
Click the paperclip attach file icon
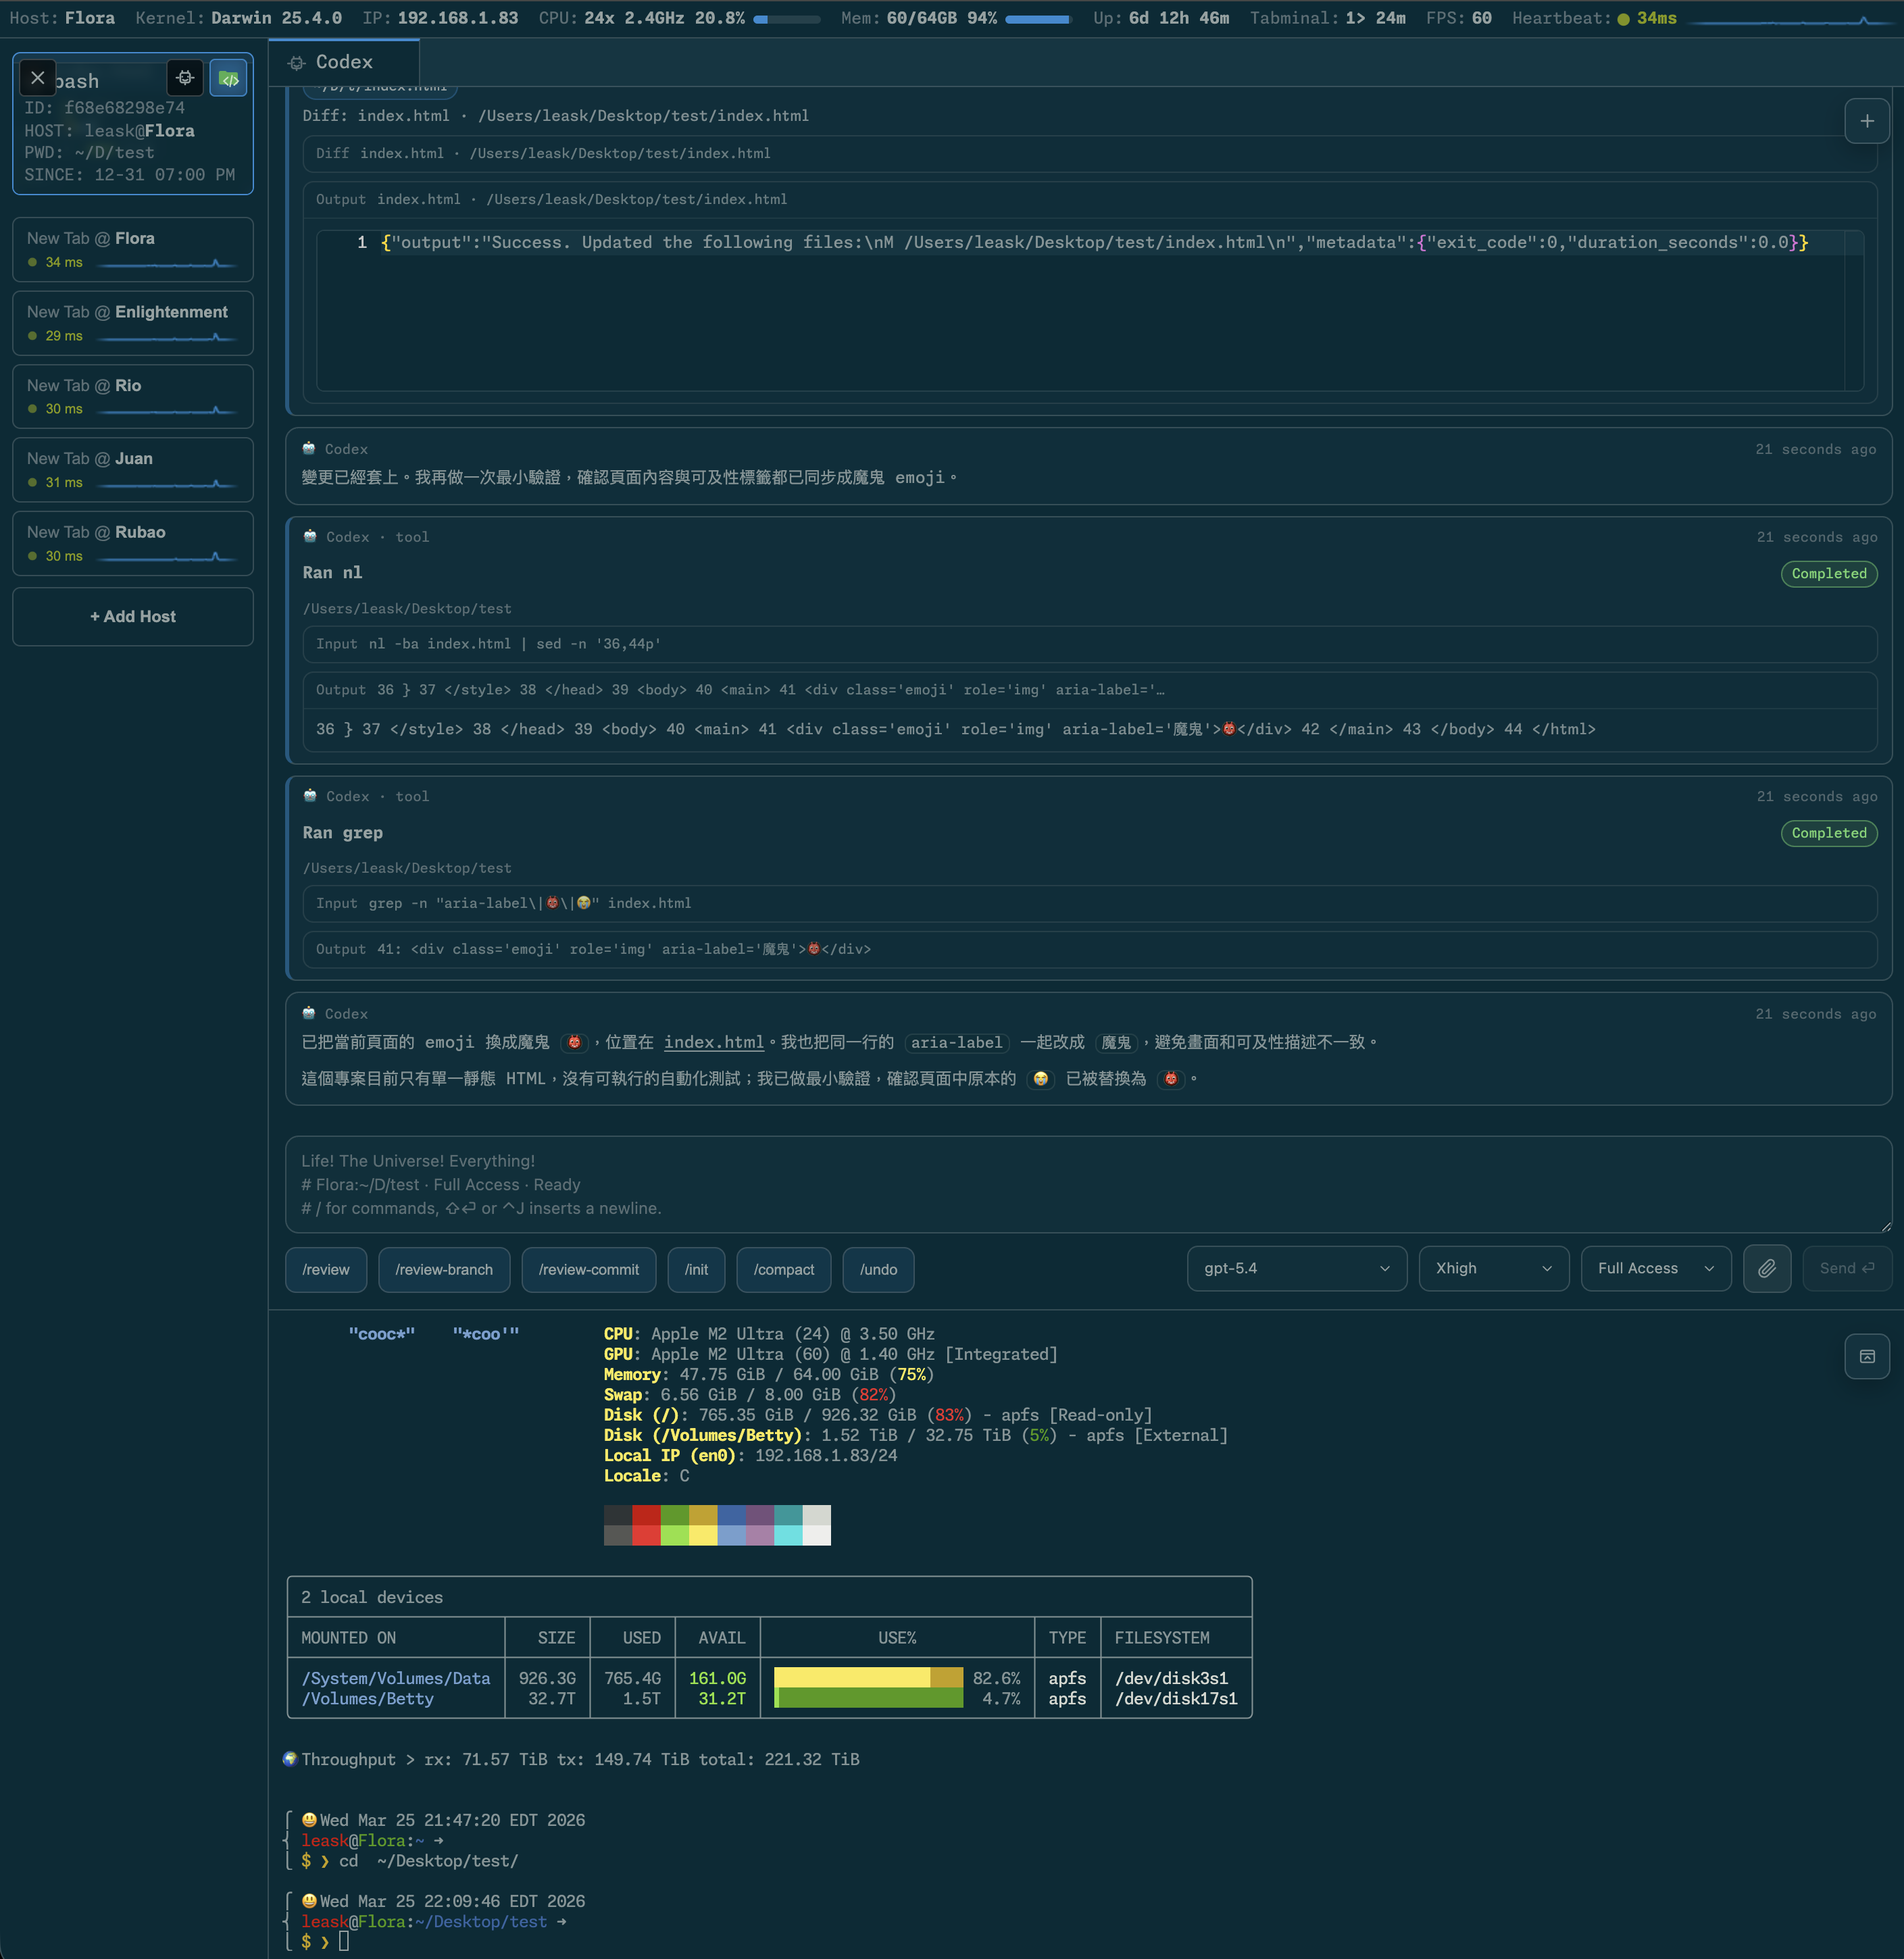(1766, 1268)
